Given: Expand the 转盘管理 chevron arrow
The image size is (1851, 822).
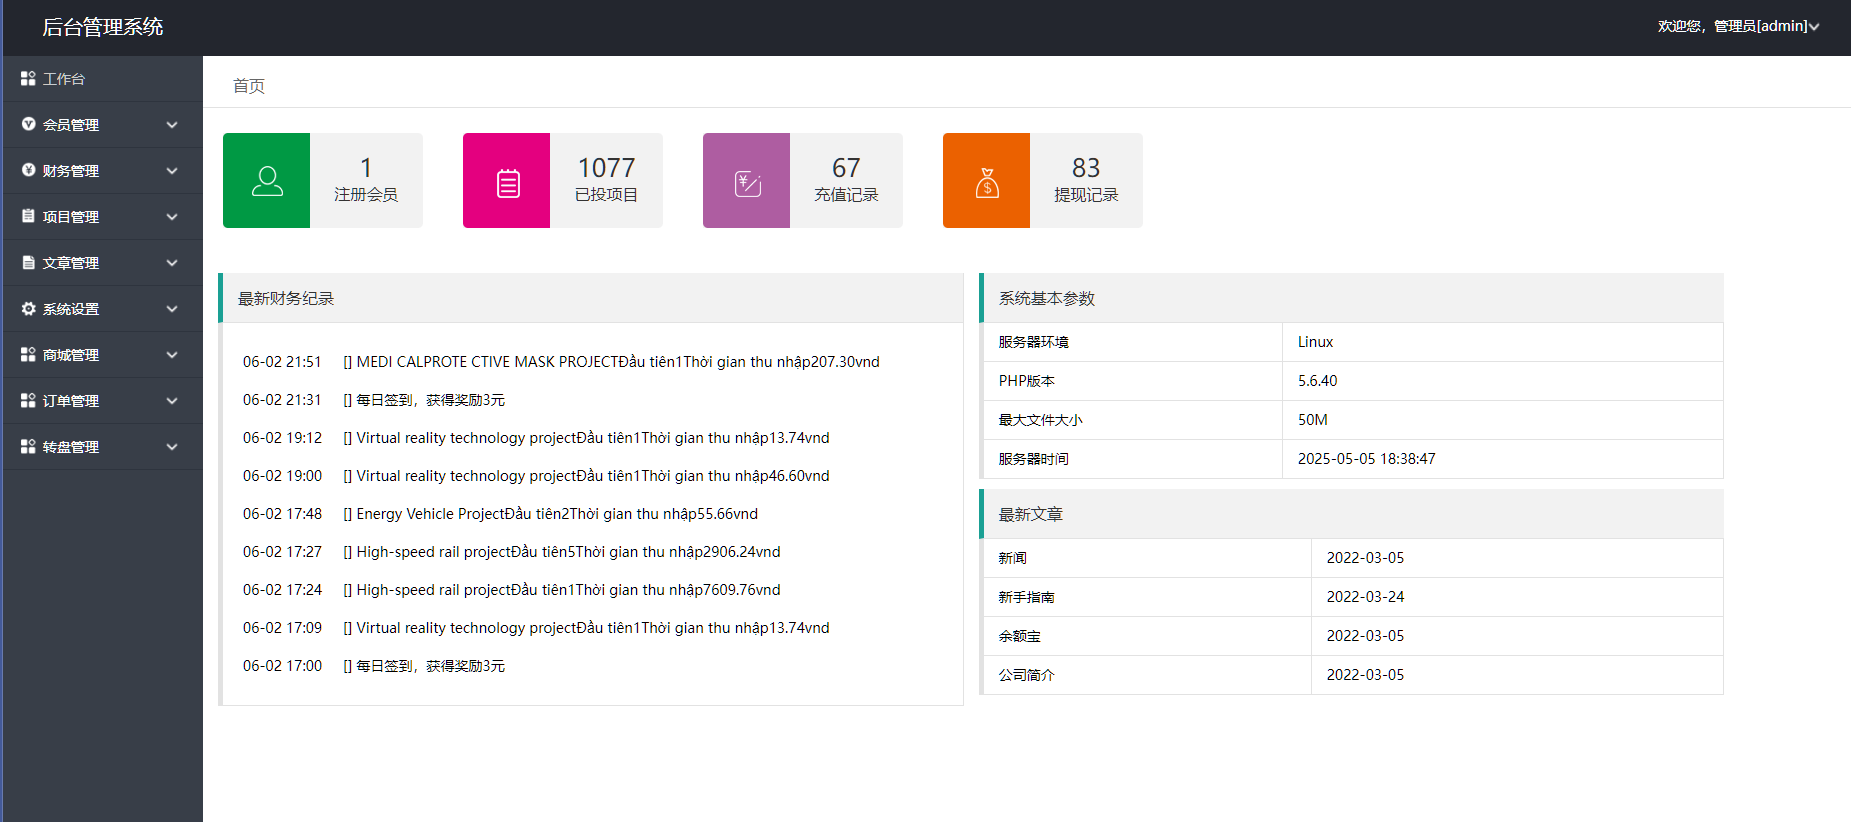Looking at the screenshot, I should pyautogui.click(x=172, y=447).
